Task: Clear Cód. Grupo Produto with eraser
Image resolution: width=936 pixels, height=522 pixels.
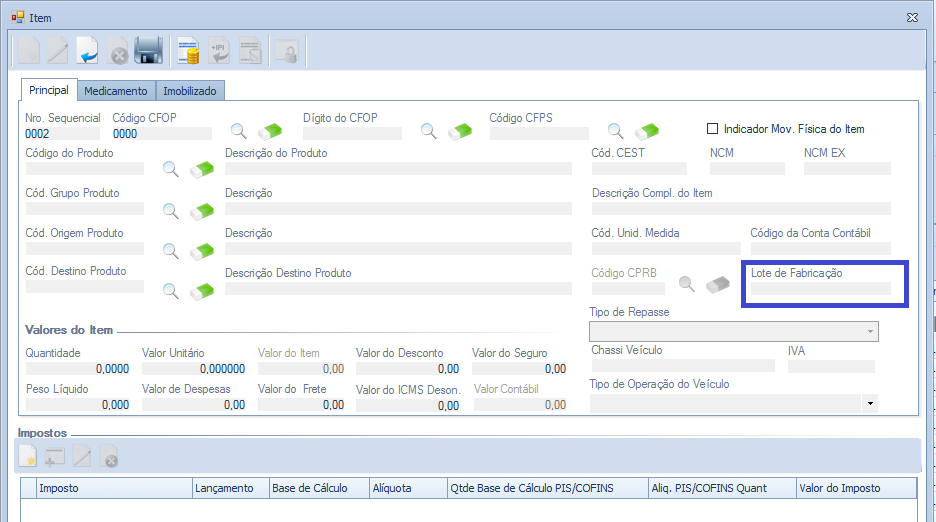Action: 202,210
